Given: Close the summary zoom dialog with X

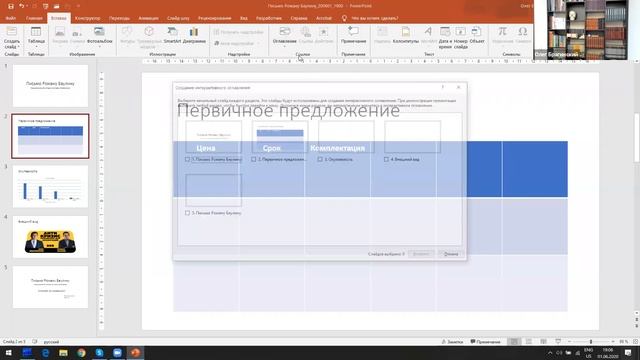Looking at the screenshot, I should [458, 87].
